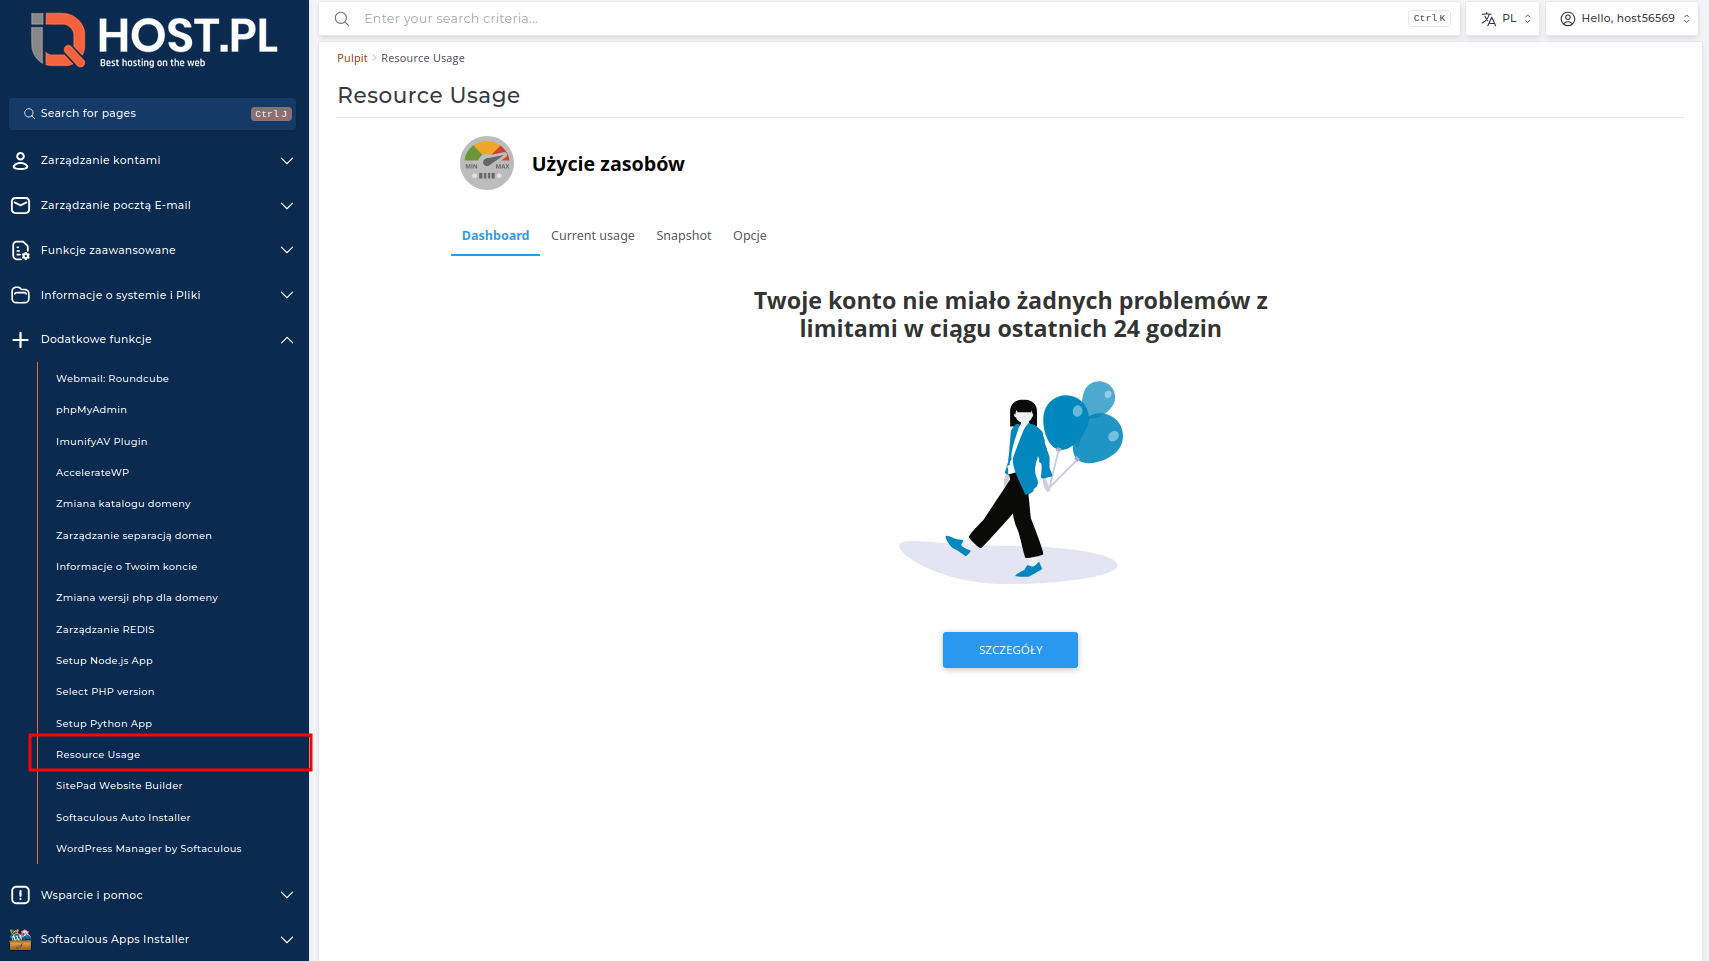The height and width of the screenshot is (961, 1709).
Task: Select the Opcje tab
Action: (749, 235)
